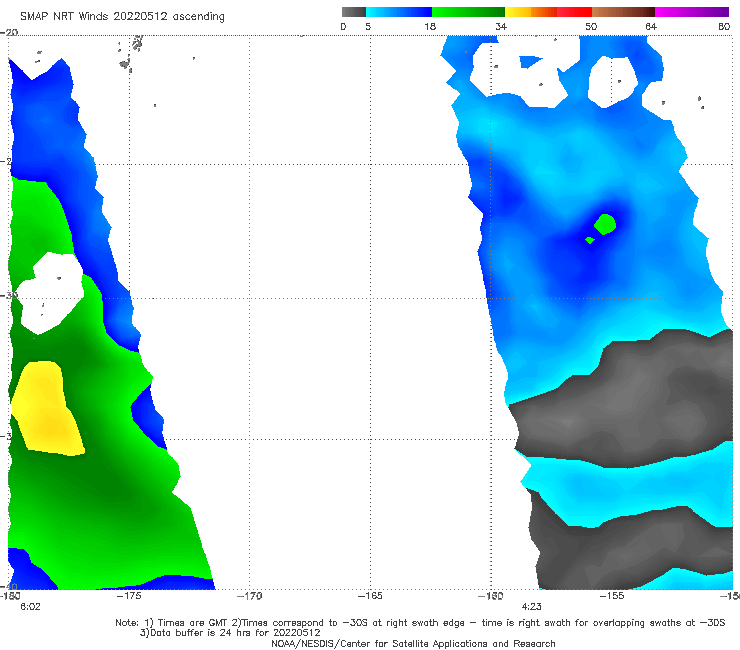The height and width of the screenshot is (650, 740).
Task: Click the latitude label '-20' at top left
Action: 9,33
